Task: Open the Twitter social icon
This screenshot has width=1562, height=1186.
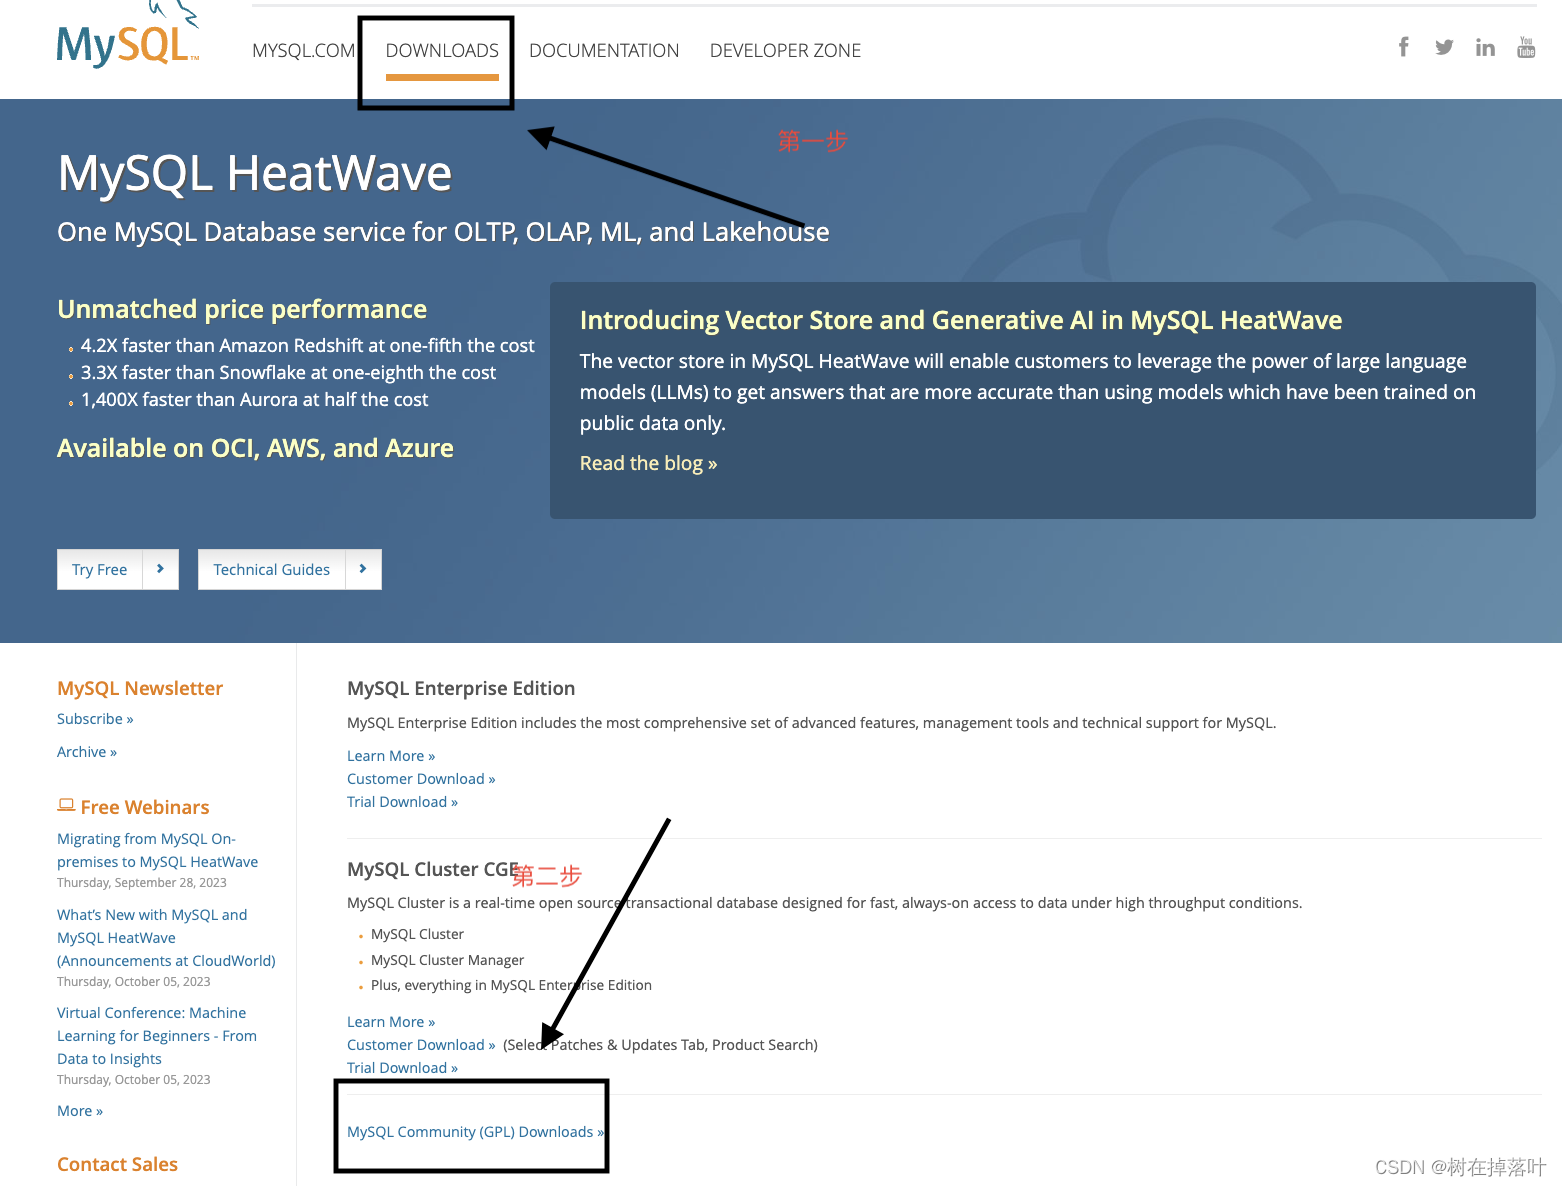Action: [x=1444, y=47]
